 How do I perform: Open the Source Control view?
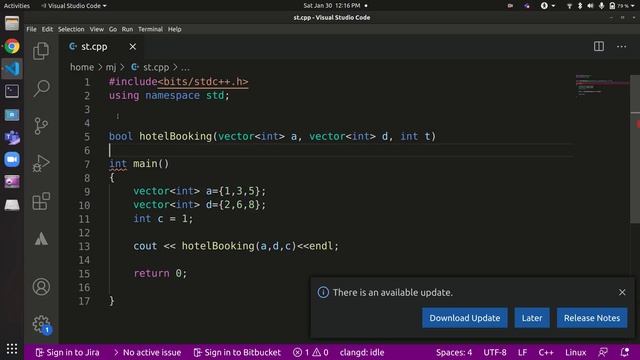41,126
